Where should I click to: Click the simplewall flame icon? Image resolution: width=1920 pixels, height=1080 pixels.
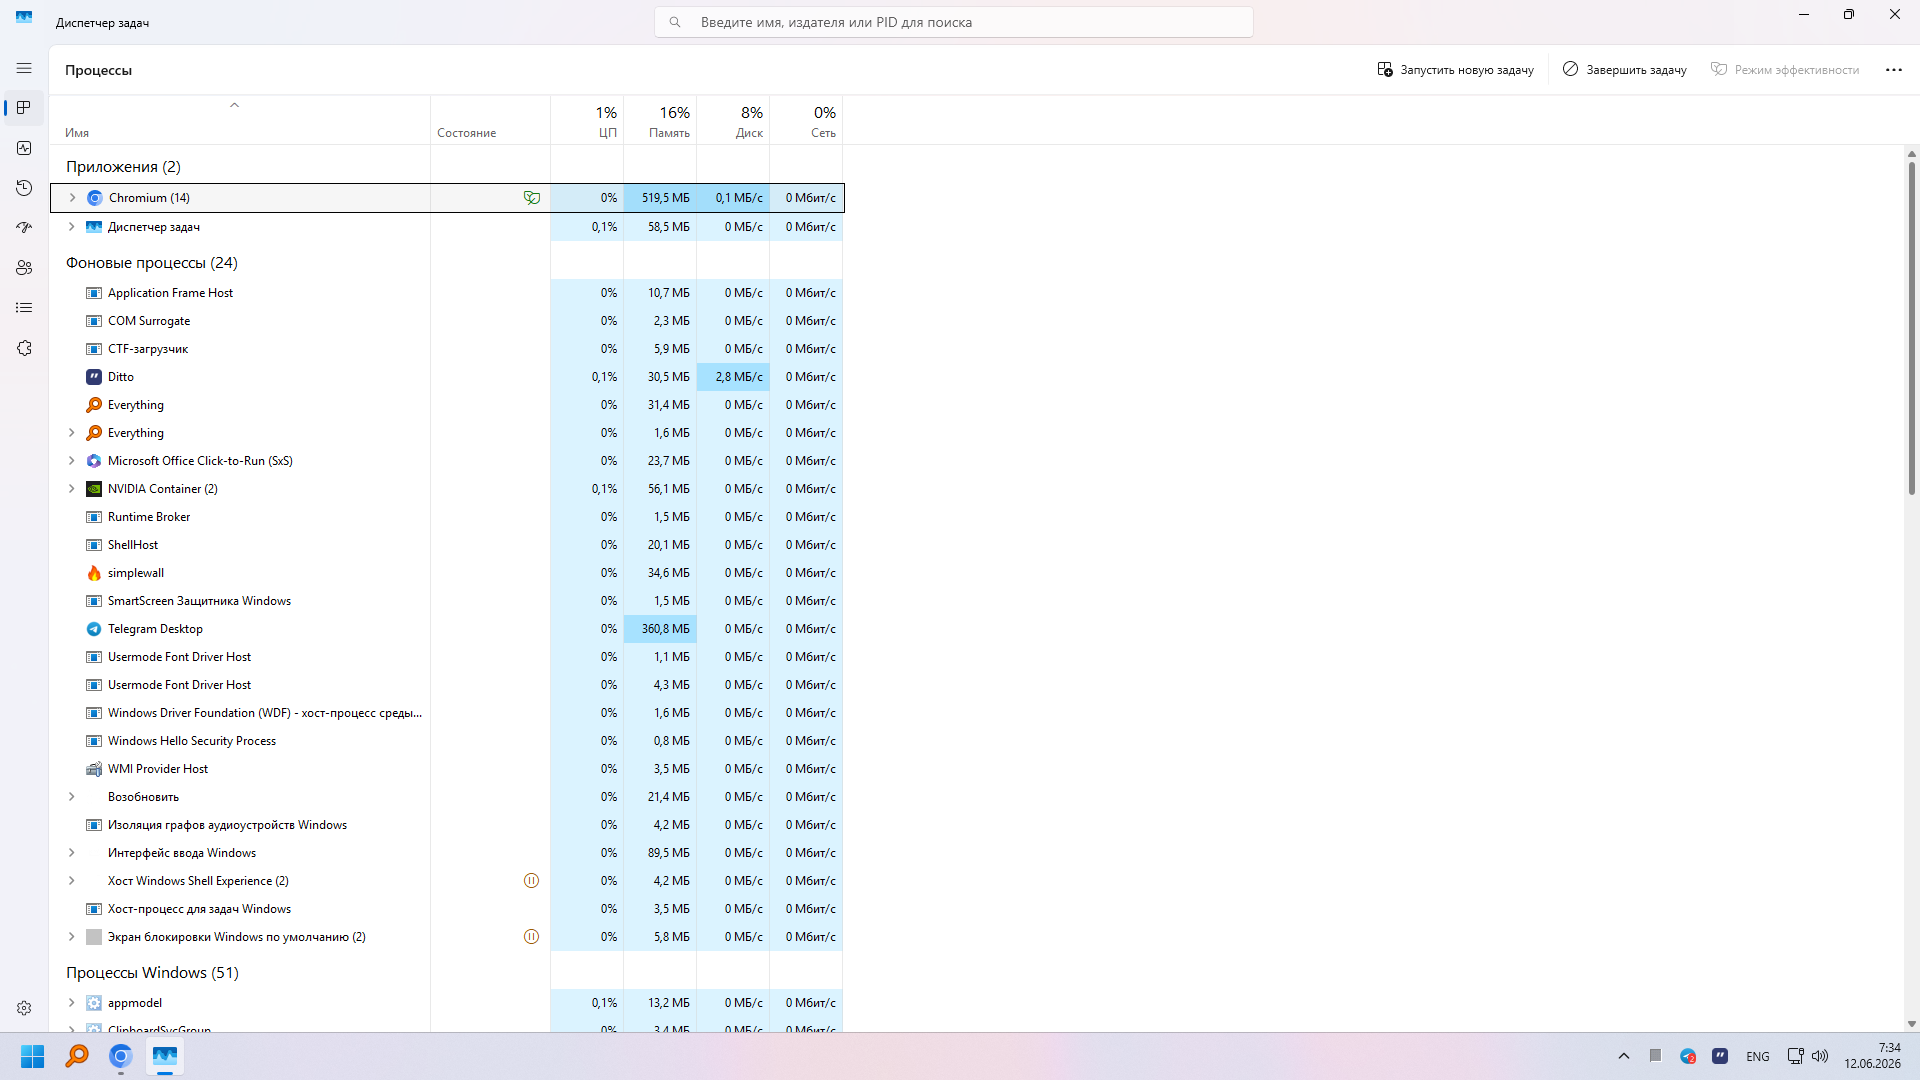click(x=94, y=573)
